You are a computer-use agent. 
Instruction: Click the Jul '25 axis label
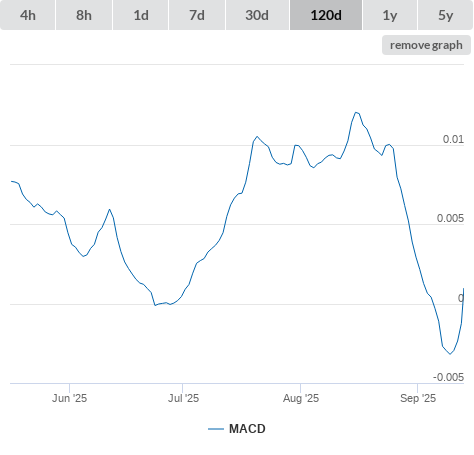pos(183,398)
